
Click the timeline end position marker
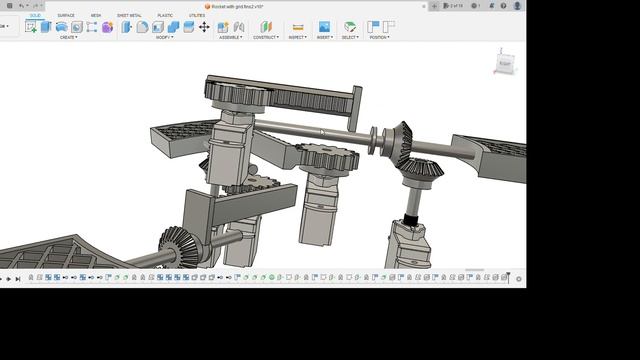[509, 277]
